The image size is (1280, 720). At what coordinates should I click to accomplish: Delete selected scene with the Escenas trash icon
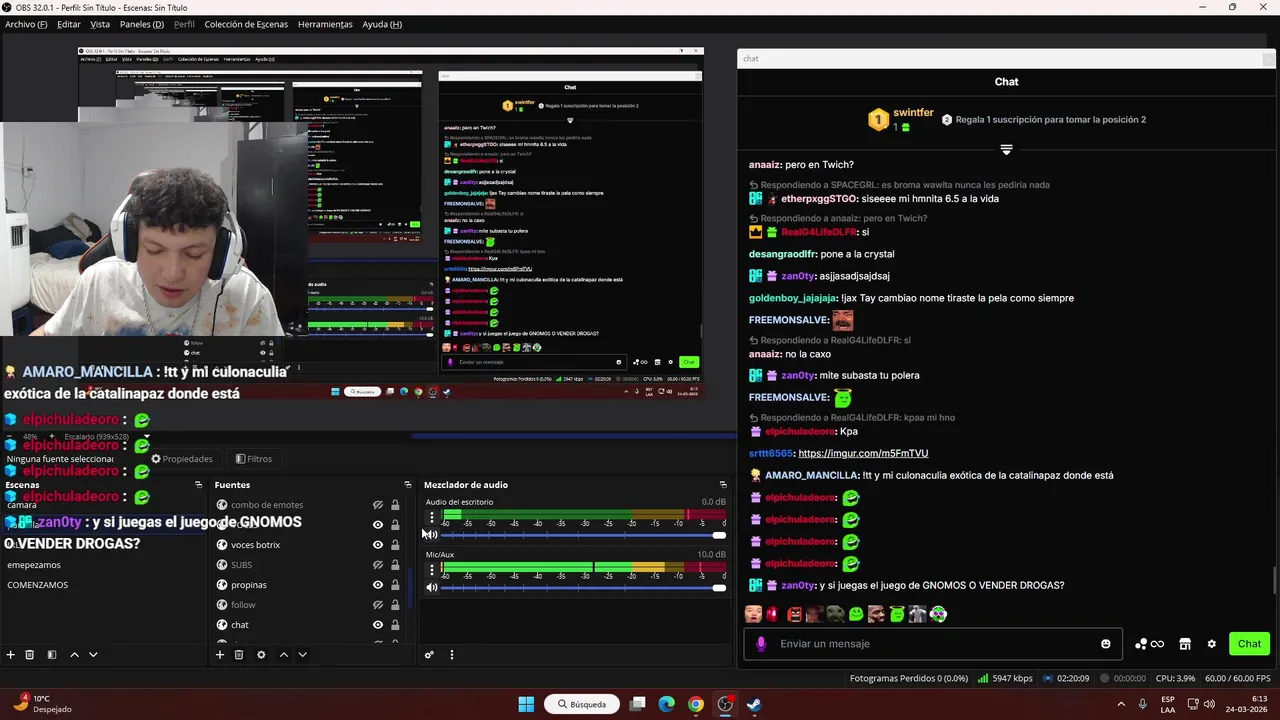pyautogui.click(x=30, y=655)
